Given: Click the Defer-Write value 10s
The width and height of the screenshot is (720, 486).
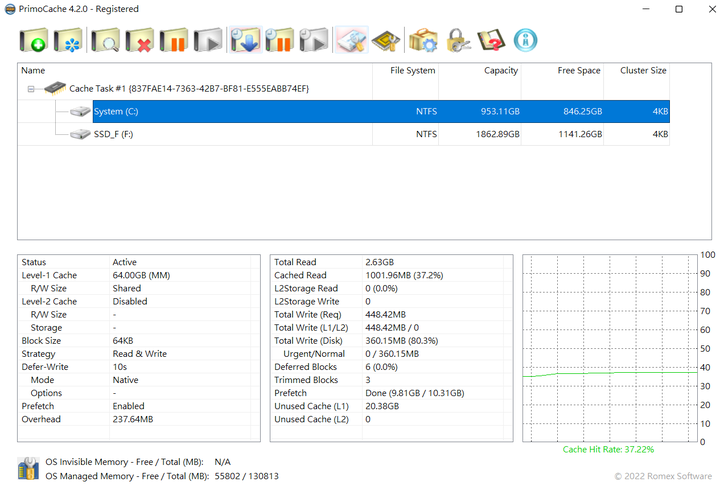Looking at the screenshot, I should click(120, 367).
